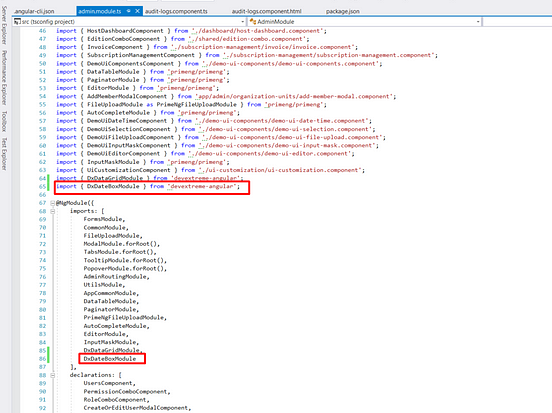Click 'PaginatorModule' import on line 52
Screen dimensions: 552x413
[x=113, y=80]
